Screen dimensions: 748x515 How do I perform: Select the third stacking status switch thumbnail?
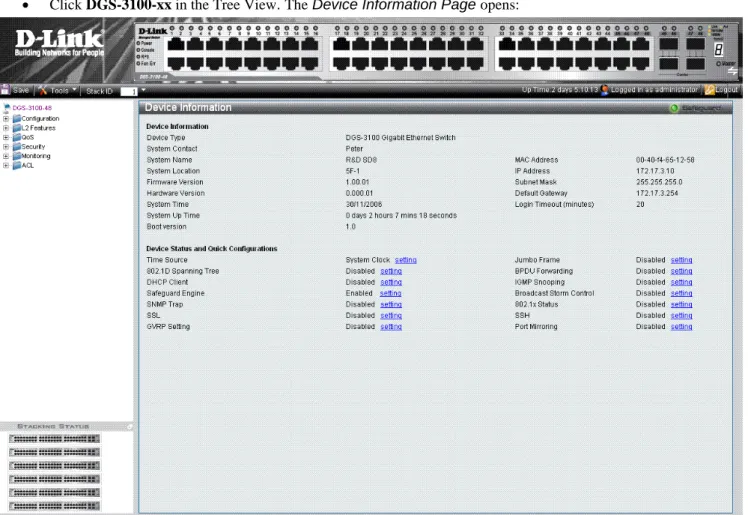[54, 465]
